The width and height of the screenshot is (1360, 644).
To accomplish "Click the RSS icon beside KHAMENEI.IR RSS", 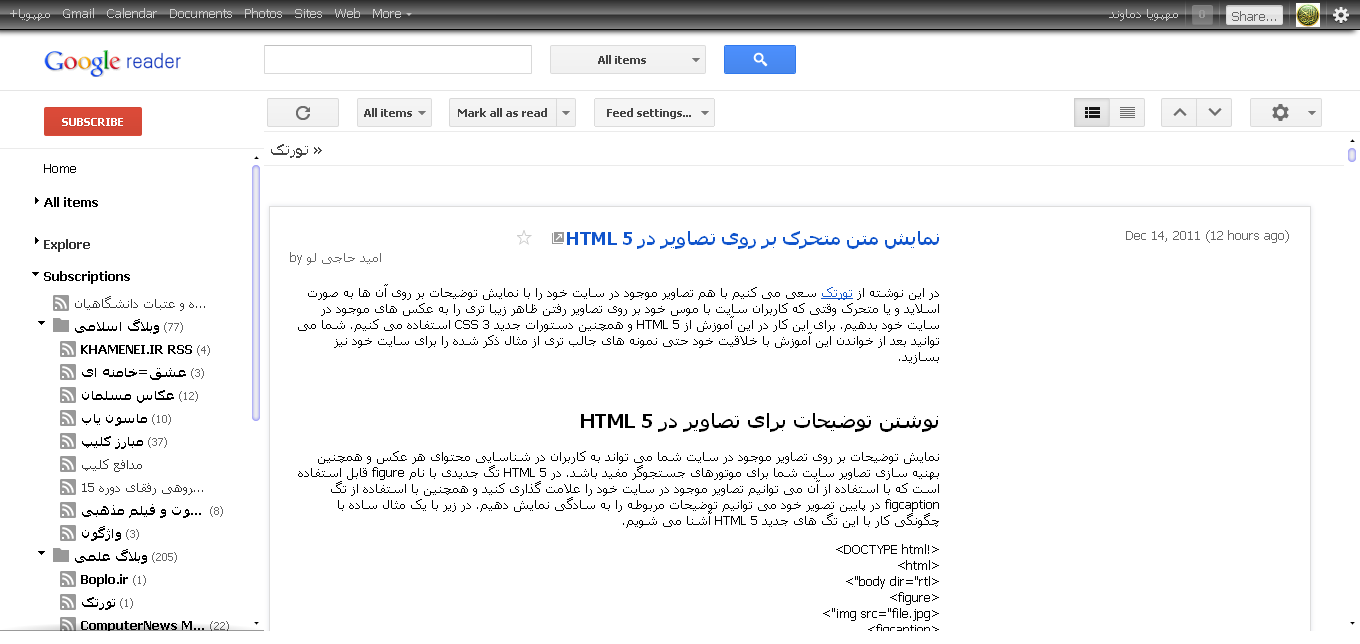I will point(68,350).
